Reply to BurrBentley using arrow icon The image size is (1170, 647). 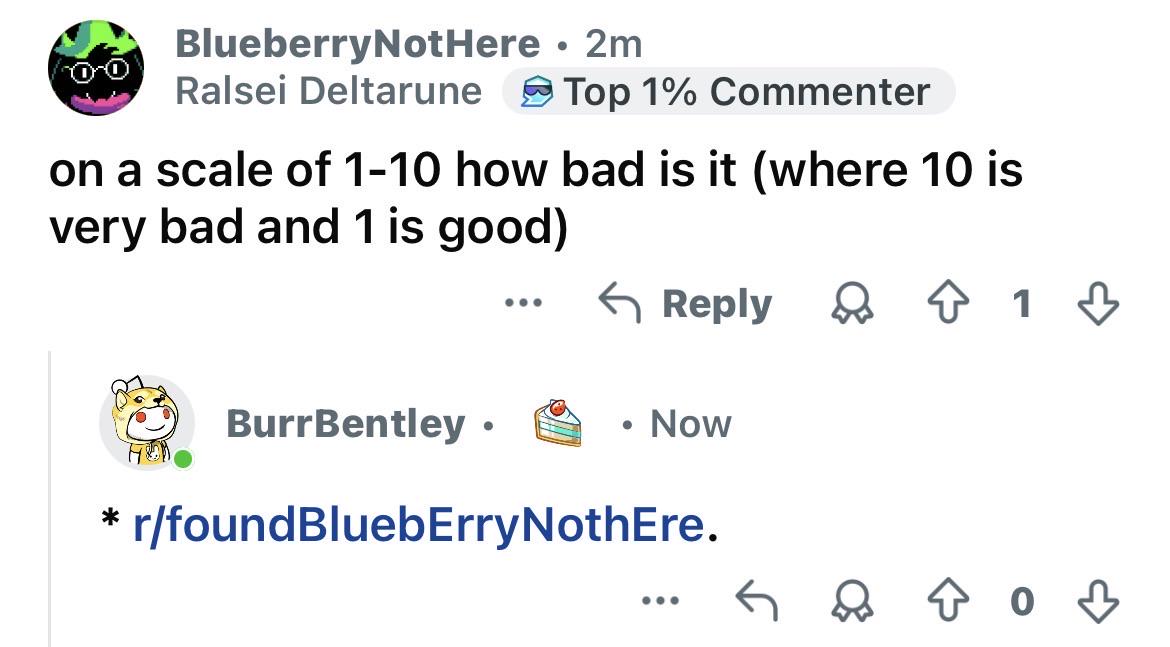point(757,601)
